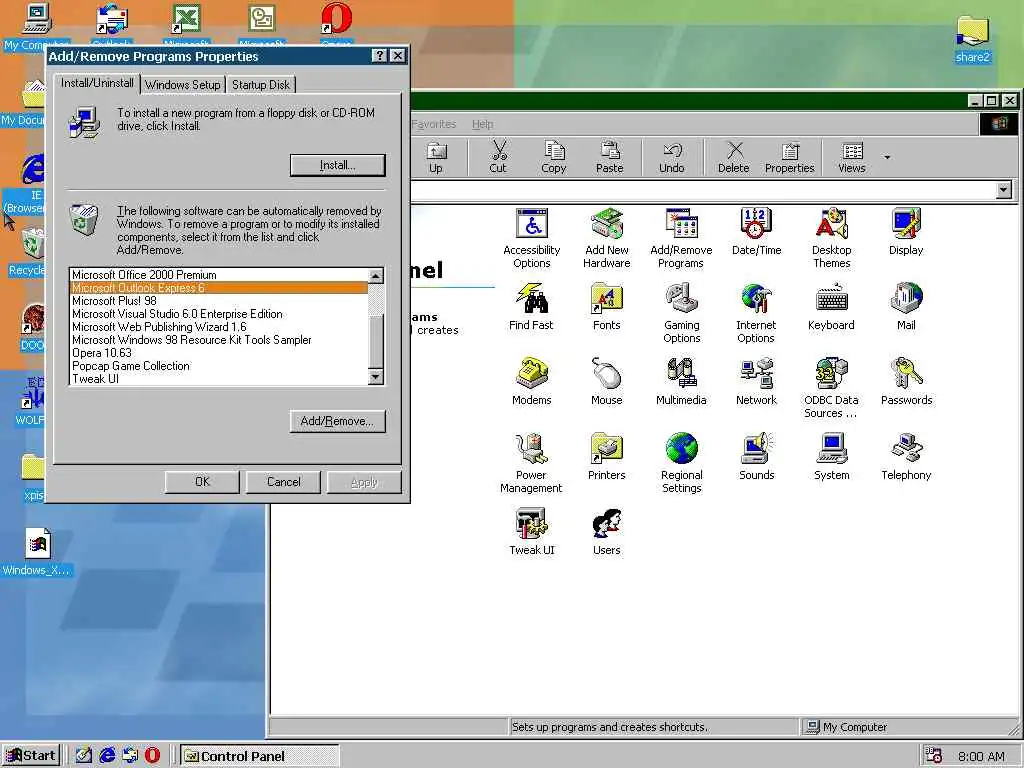Click the Install... button
The height and width of the screenshot is (768, 1024).
tap(338, 165)
